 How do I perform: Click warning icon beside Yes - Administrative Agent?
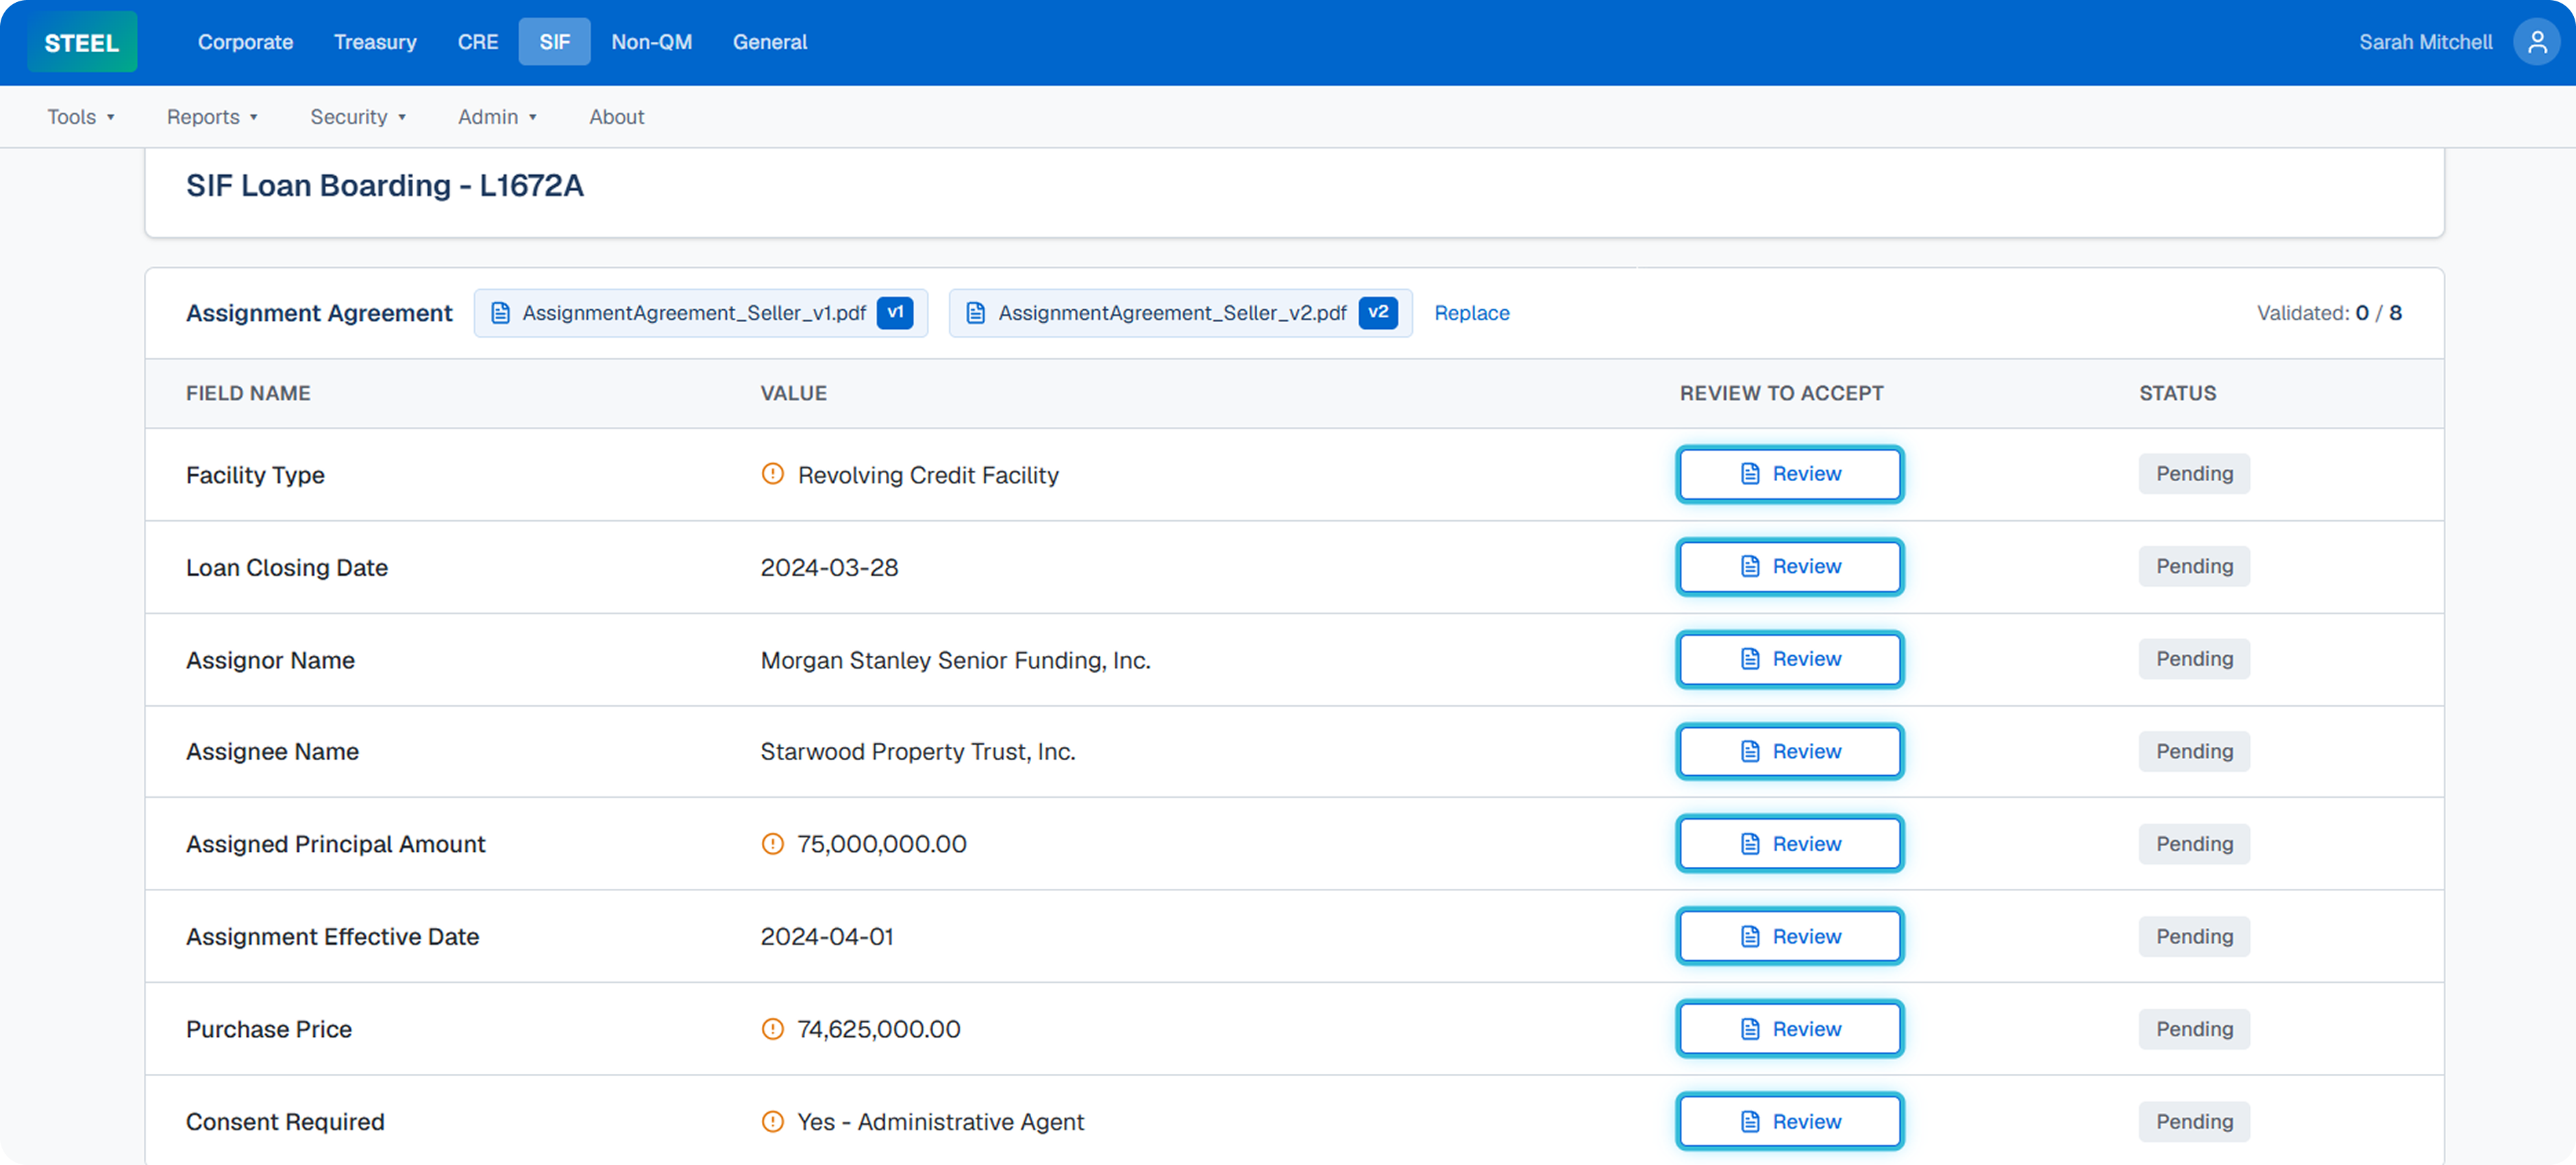tap(772, 1122)
